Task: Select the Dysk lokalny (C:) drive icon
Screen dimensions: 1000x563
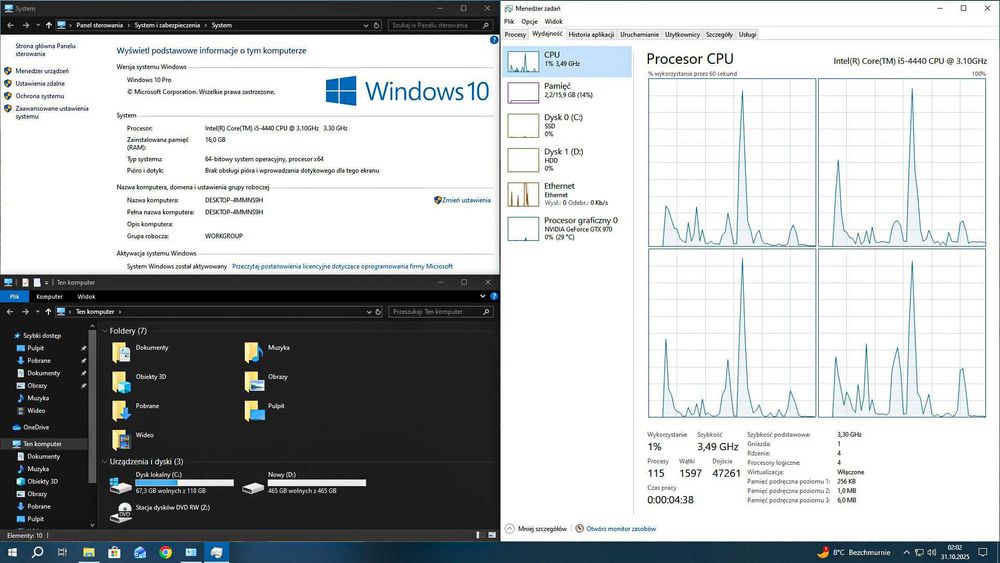Action: pyautogui.click(x=121, y=485)
